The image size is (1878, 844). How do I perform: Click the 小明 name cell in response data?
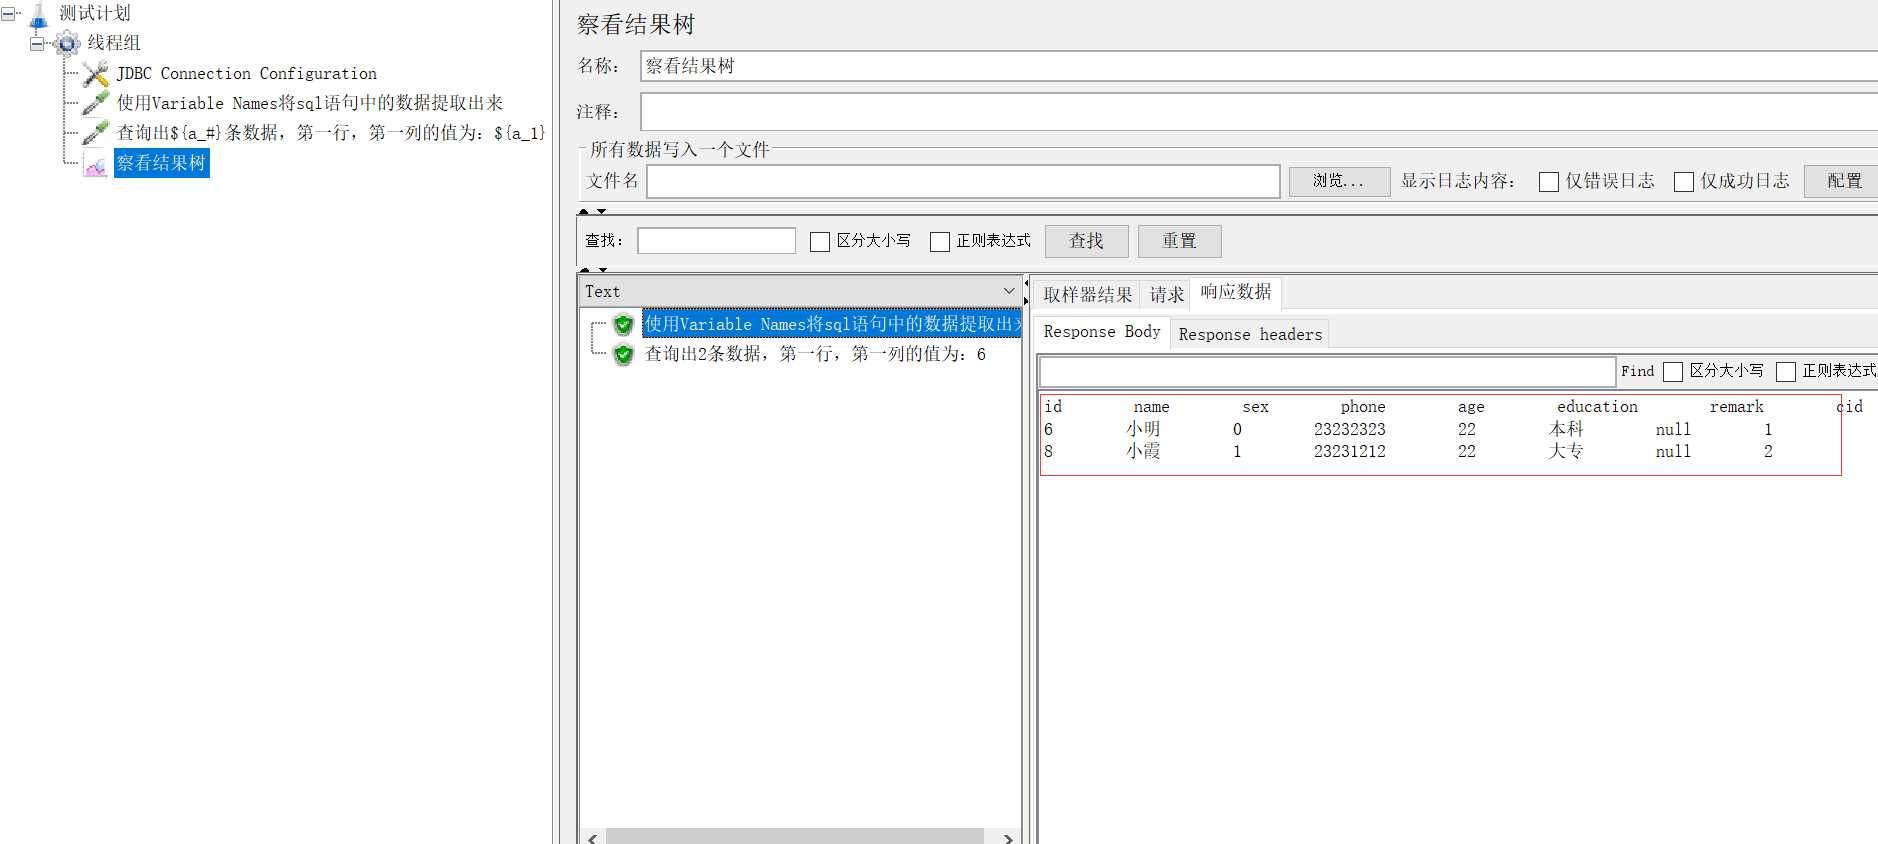coord(1143,429)
